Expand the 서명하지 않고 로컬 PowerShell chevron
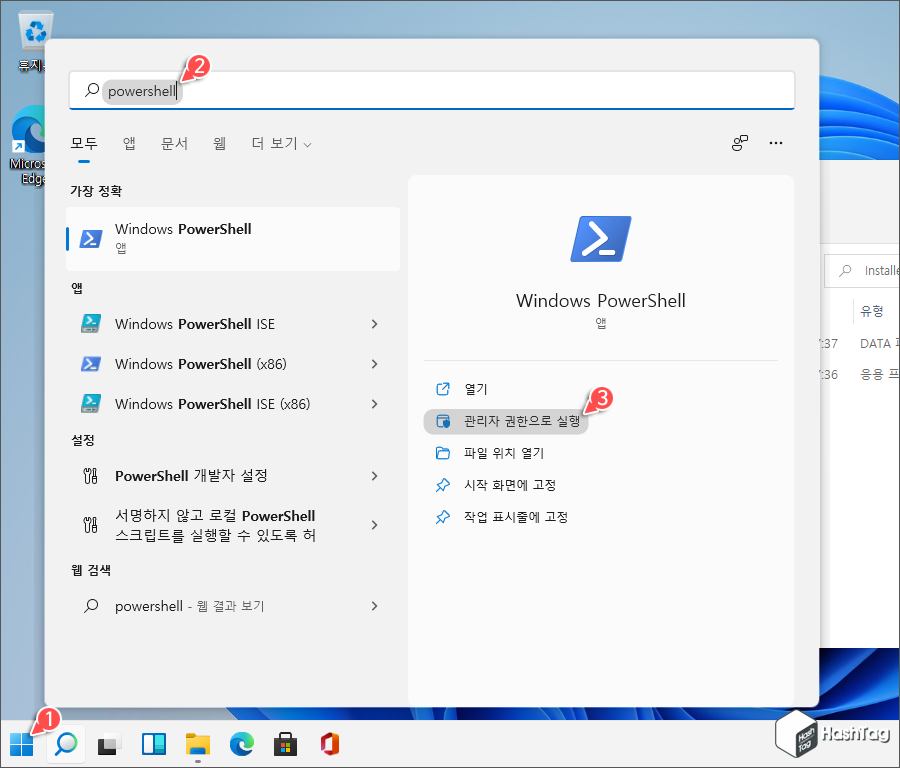Screen dimensions: 900x768 pyautogui.click(x=374, y=525)
